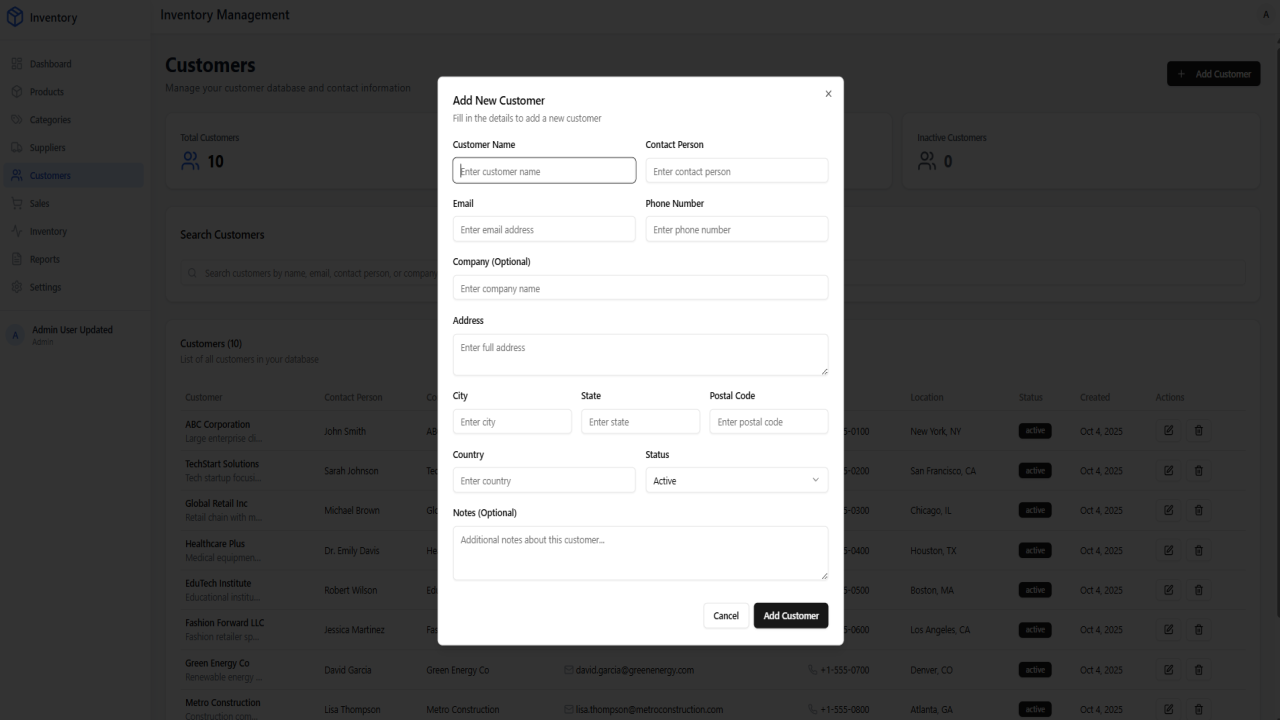This screenshot has width=1280, height=720.
Task: Delete the EduTech Institute row
Action: coord(1199,590)
